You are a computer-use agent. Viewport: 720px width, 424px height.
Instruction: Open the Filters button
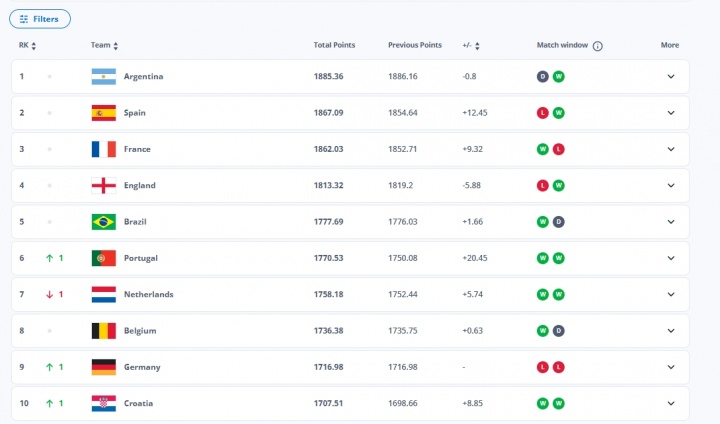coord(40,18)
